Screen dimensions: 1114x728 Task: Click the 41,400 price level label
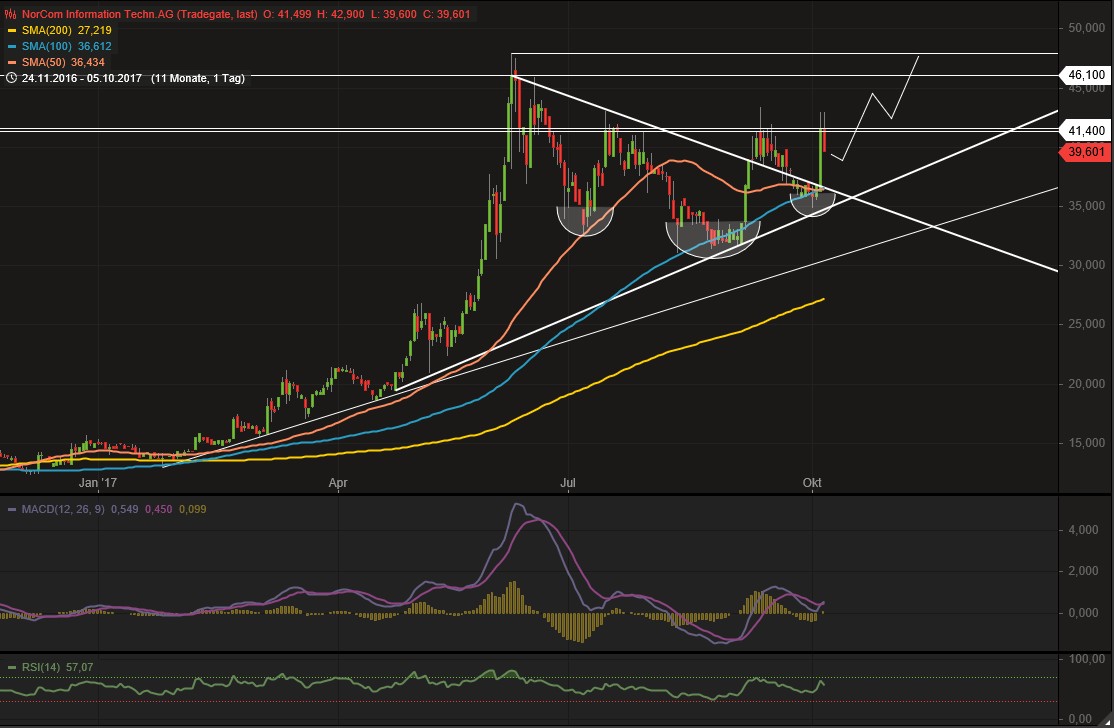click(x=1086, y=130)
